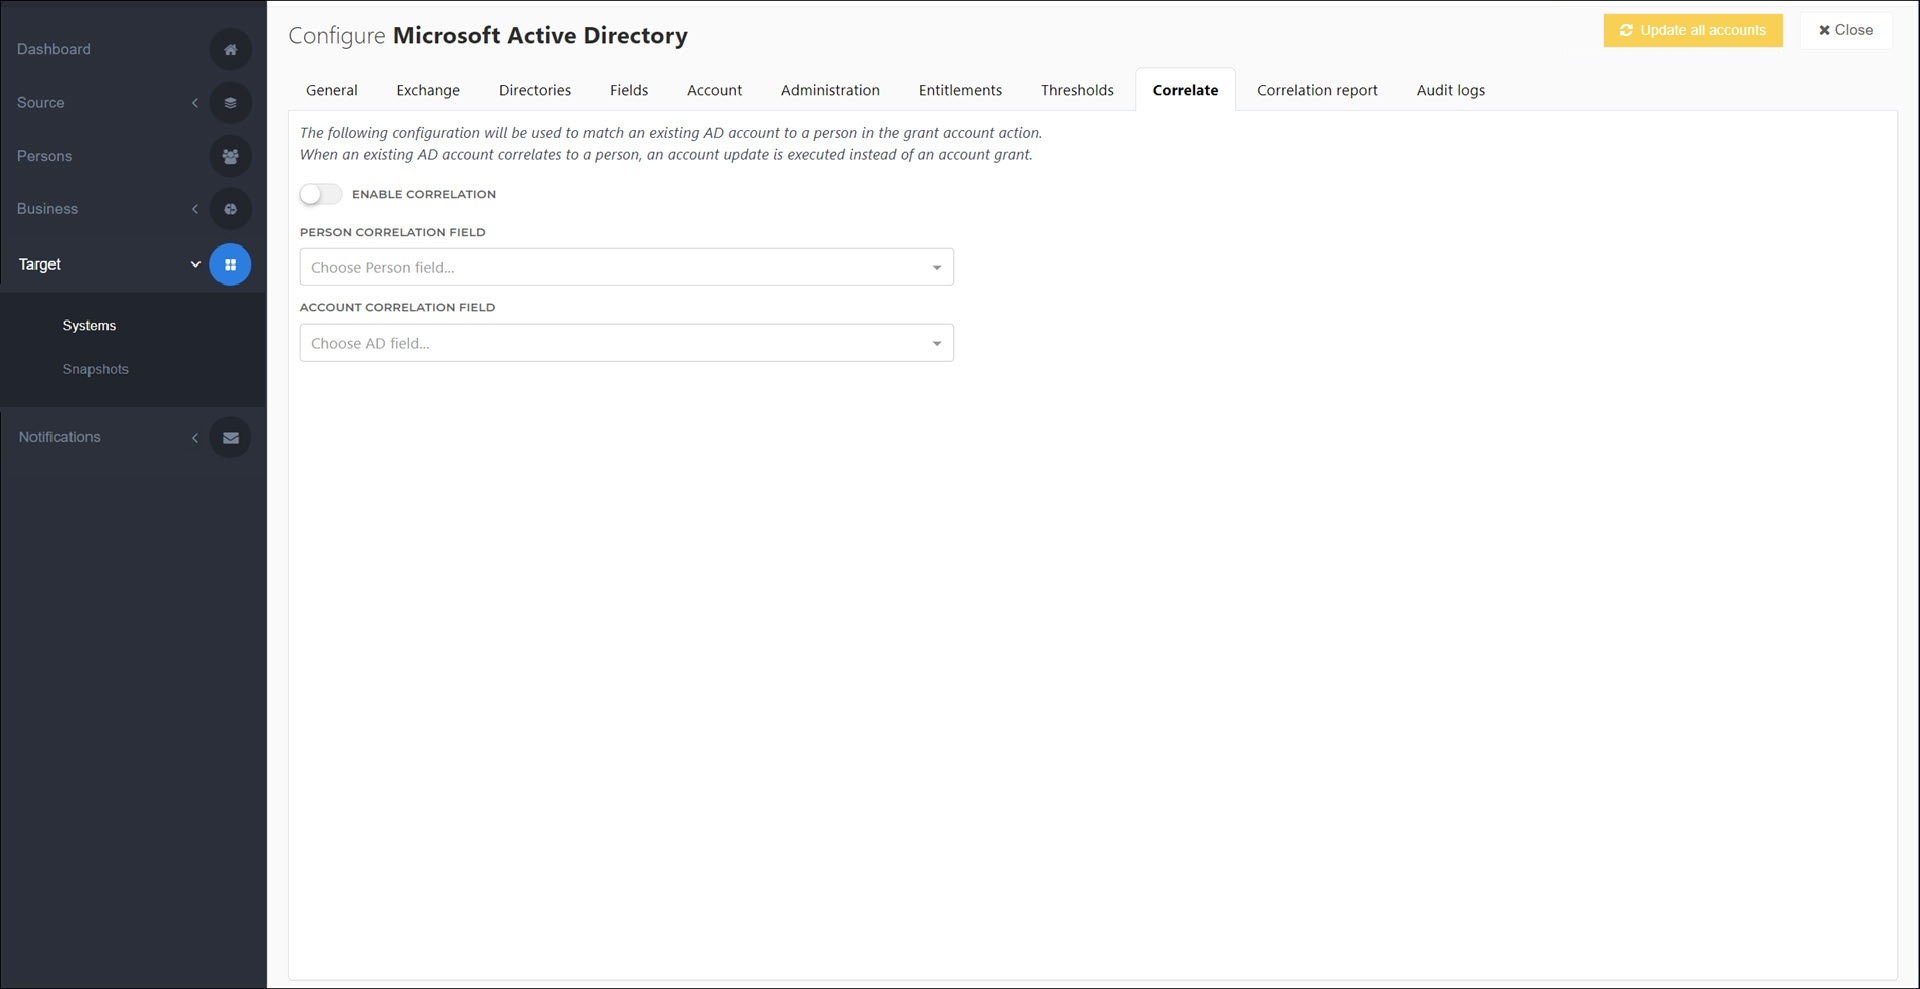
Task: Click the blue Target grid icon
Action: (x=230, y=265)
